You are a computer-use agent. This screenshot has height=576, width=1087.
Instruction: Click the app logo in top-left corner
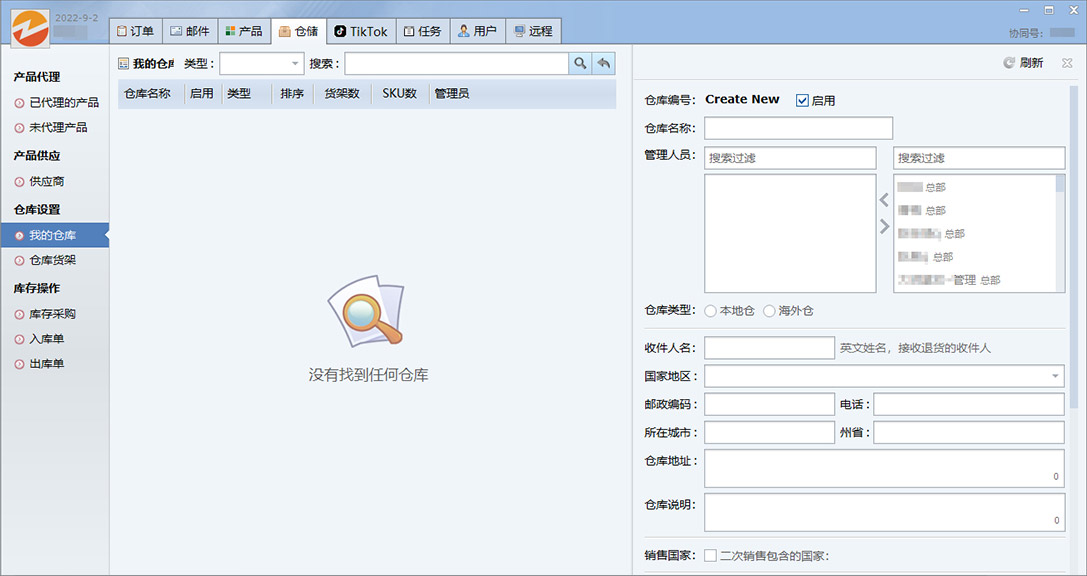coord(30,28)
